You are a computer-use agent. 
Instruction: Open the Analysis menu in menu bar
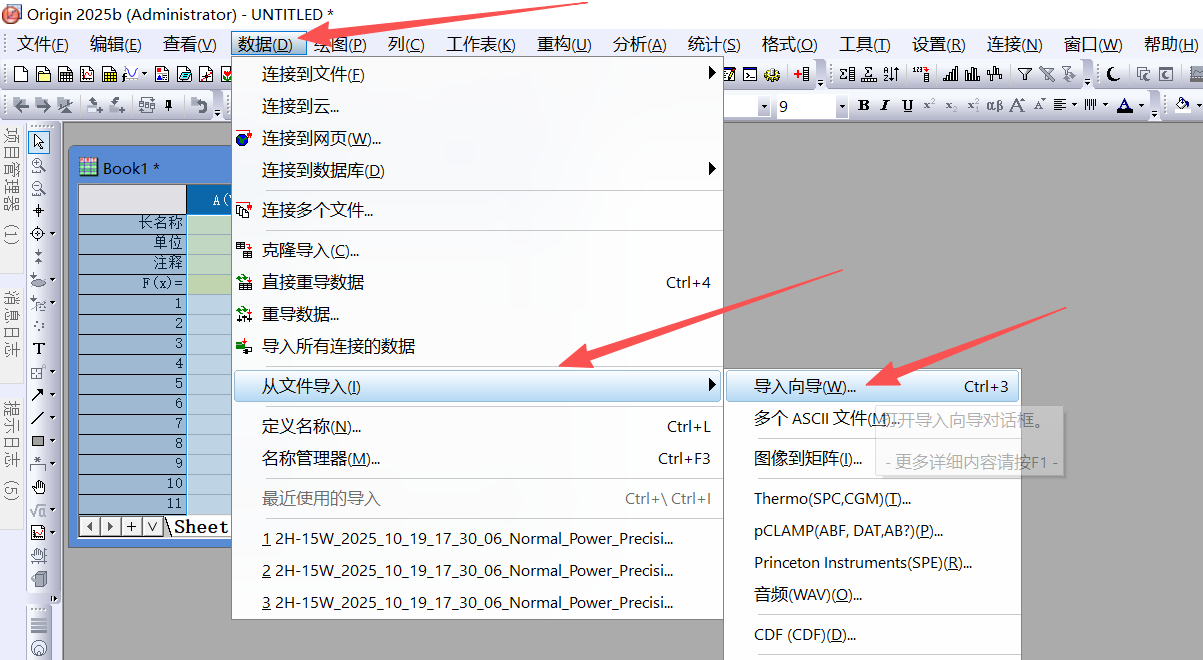639,45
